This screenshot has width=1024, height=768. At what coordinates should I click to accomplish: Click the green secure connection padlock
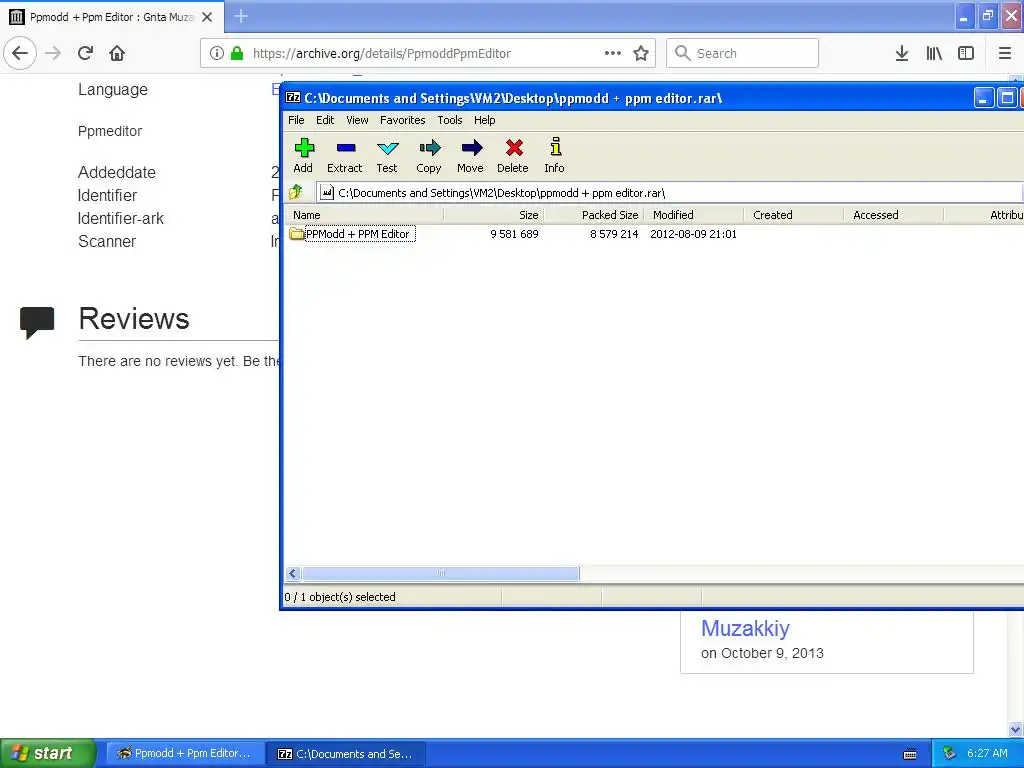pyautogui.click(x=237, y=53)
